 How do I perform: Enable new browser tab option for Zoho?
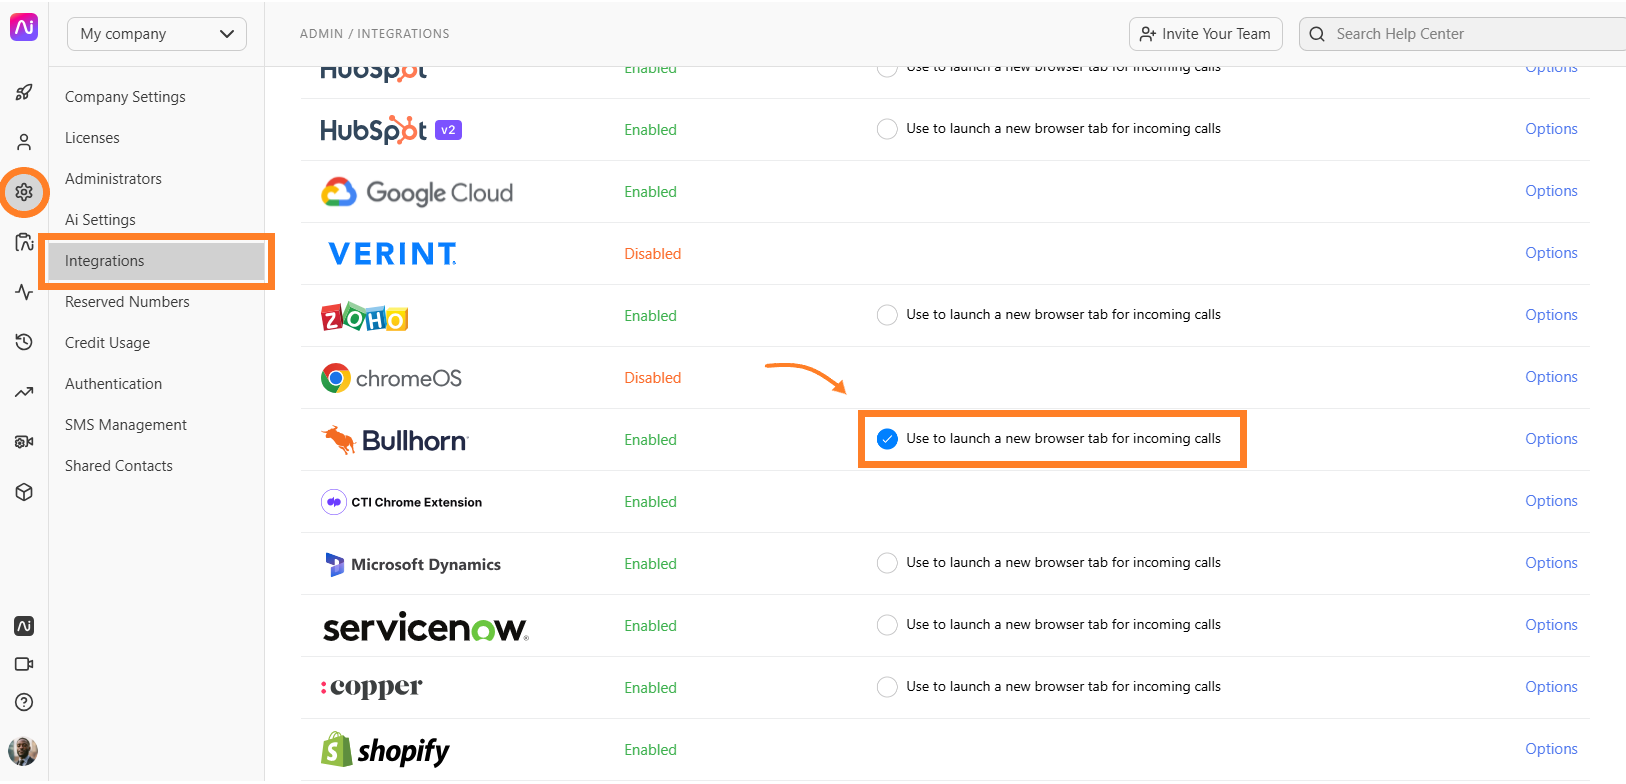(x=887, y=315)
